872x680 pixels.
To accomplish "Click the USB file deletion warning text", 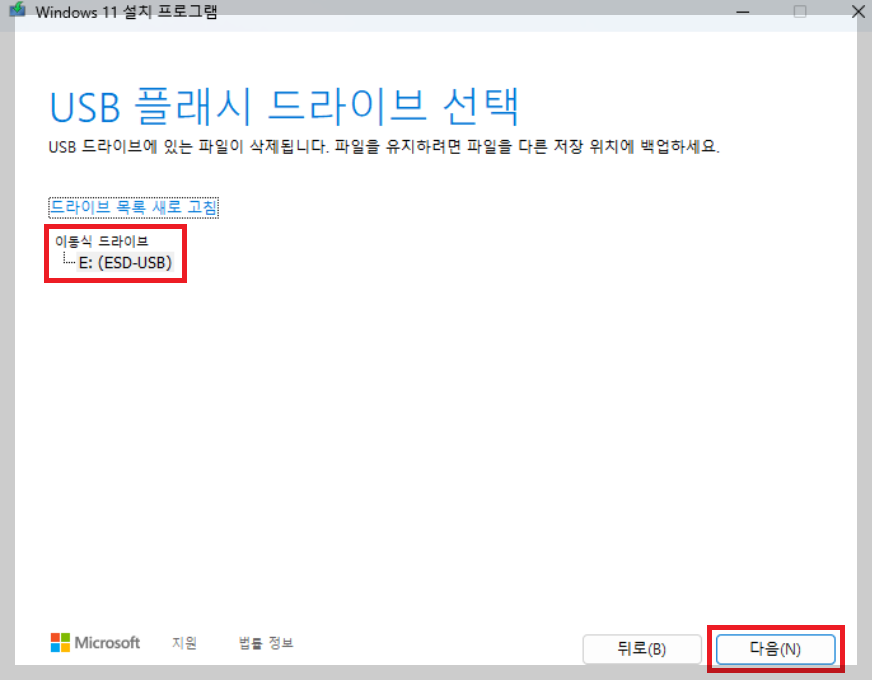I will coord(384,146).
